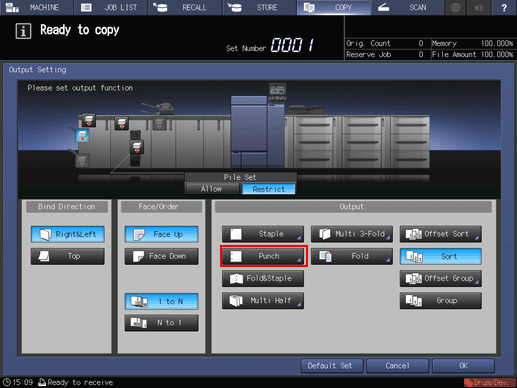Select the second finisher's top tray icon
This screenshot has width=517, height=388.
click(x=122, y=123)
